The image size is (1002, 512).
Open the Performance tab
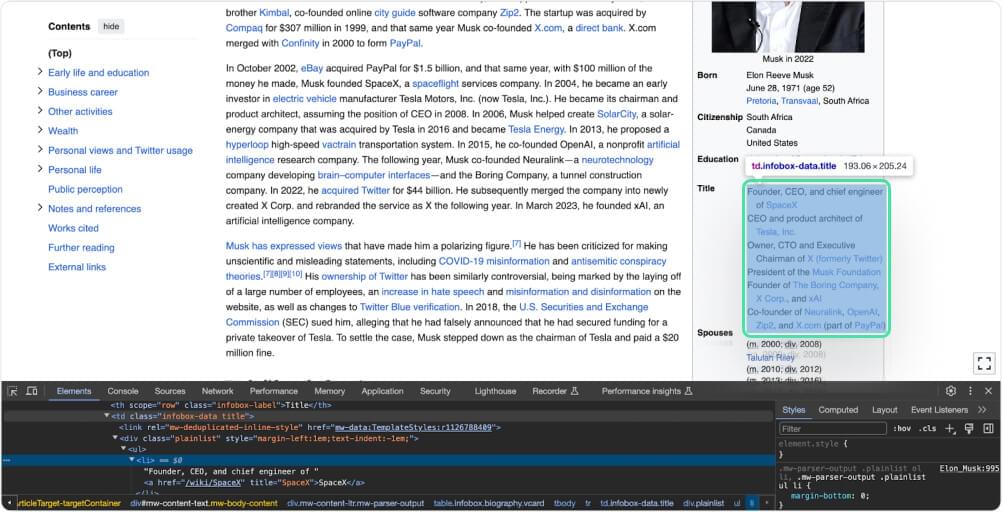pyautogui.click(x=274, y=391)
